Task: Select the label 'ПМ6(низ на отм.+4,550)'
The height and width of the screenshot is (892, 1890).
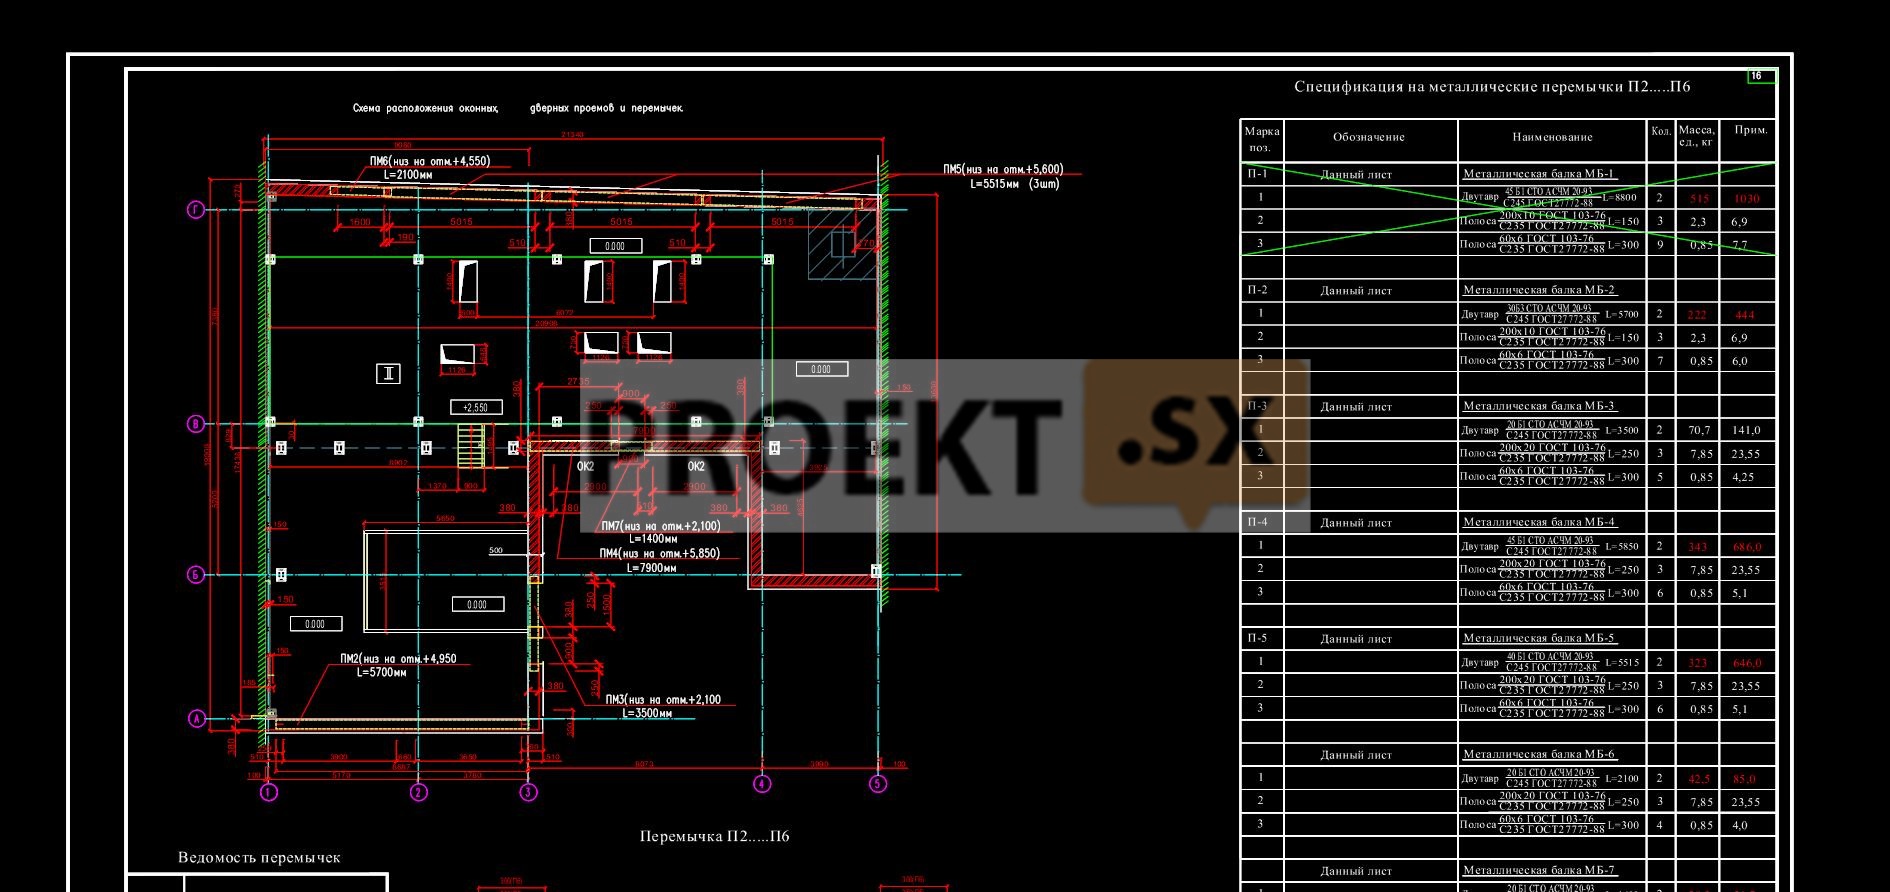Action: pyautogui.click(x=430, y=161)
